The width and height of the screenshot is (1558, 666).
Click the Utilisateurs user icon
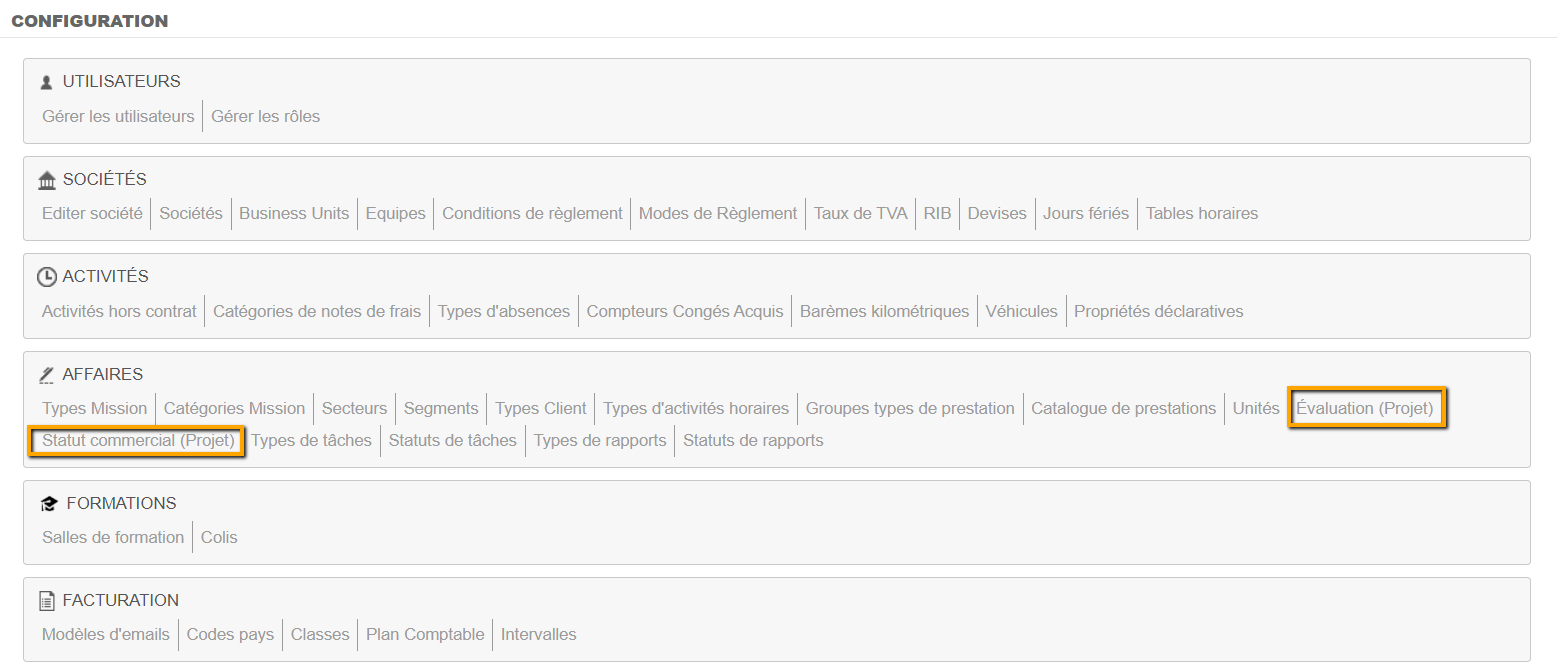point(46,82)
